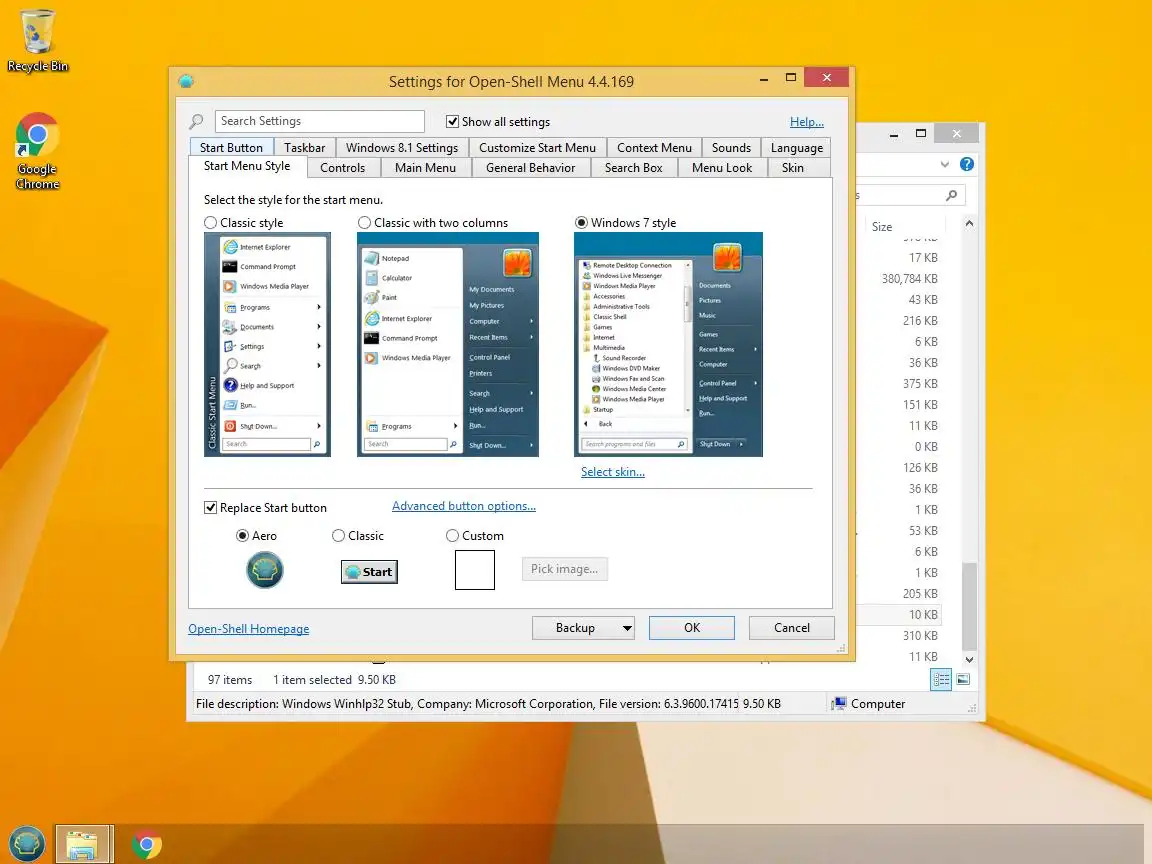Viewport: 1152px width, 864px height.
Task: Select the 380,784 KB size entry
Action: (910, 279)
